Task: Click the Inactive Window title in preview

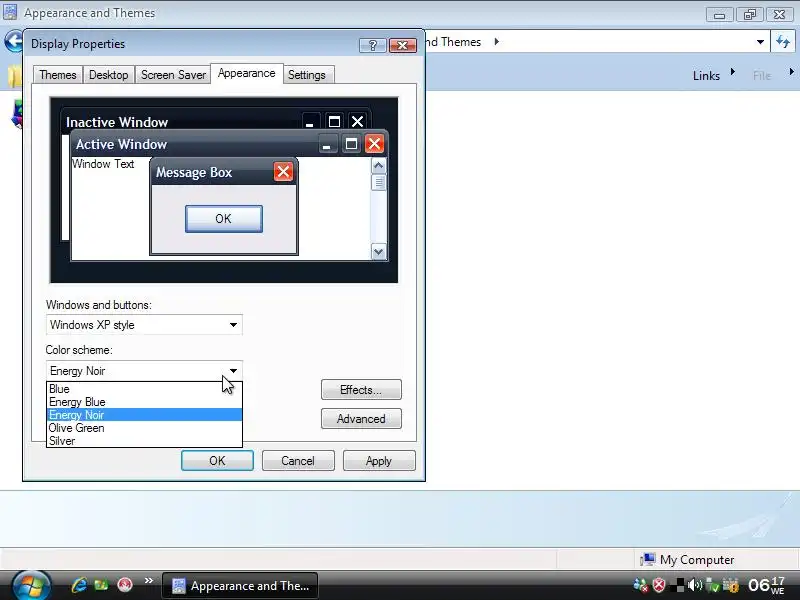Action: click(117, 122)
